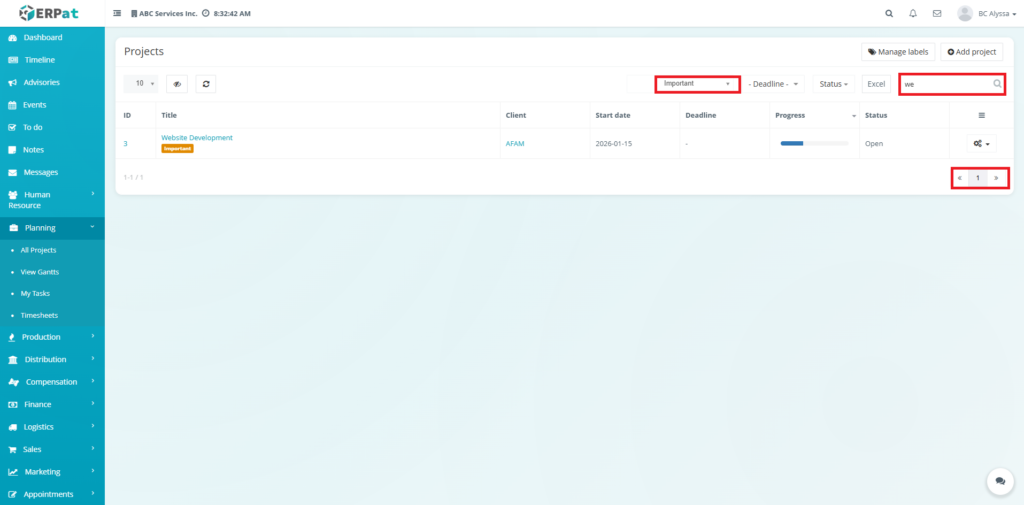
Task: Expand the Status filter dropdown
Action: tap(833, 84)
